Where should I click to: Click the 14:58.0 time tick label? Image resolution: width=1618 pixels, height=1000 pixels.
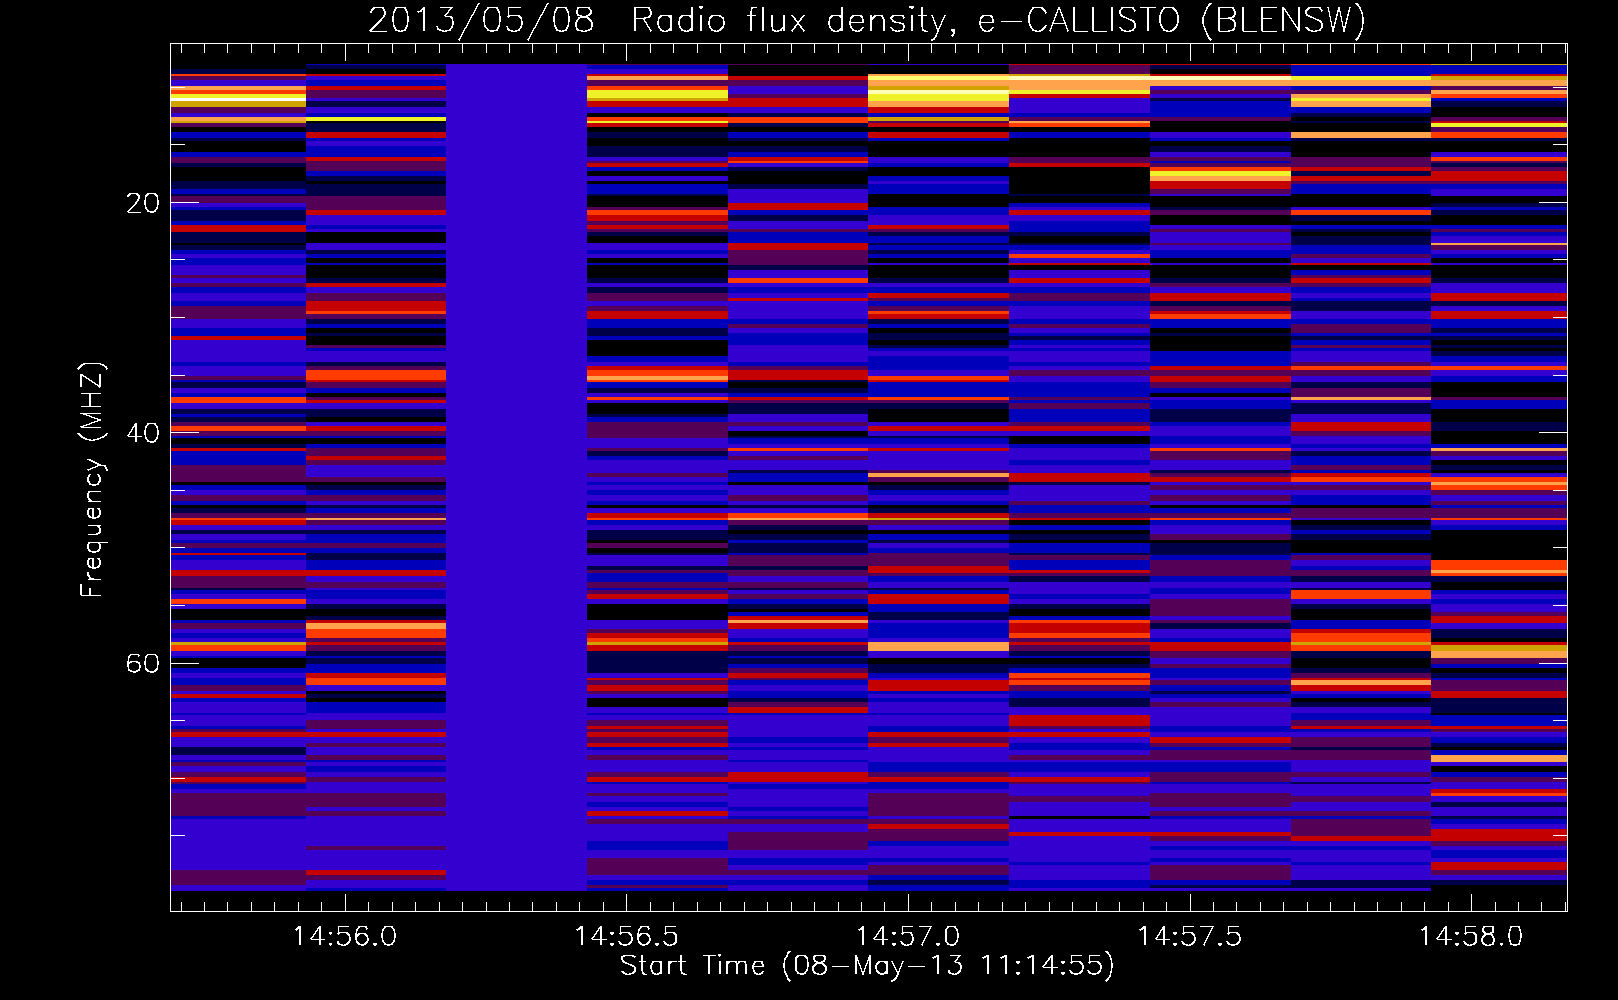pos(1471,936)
